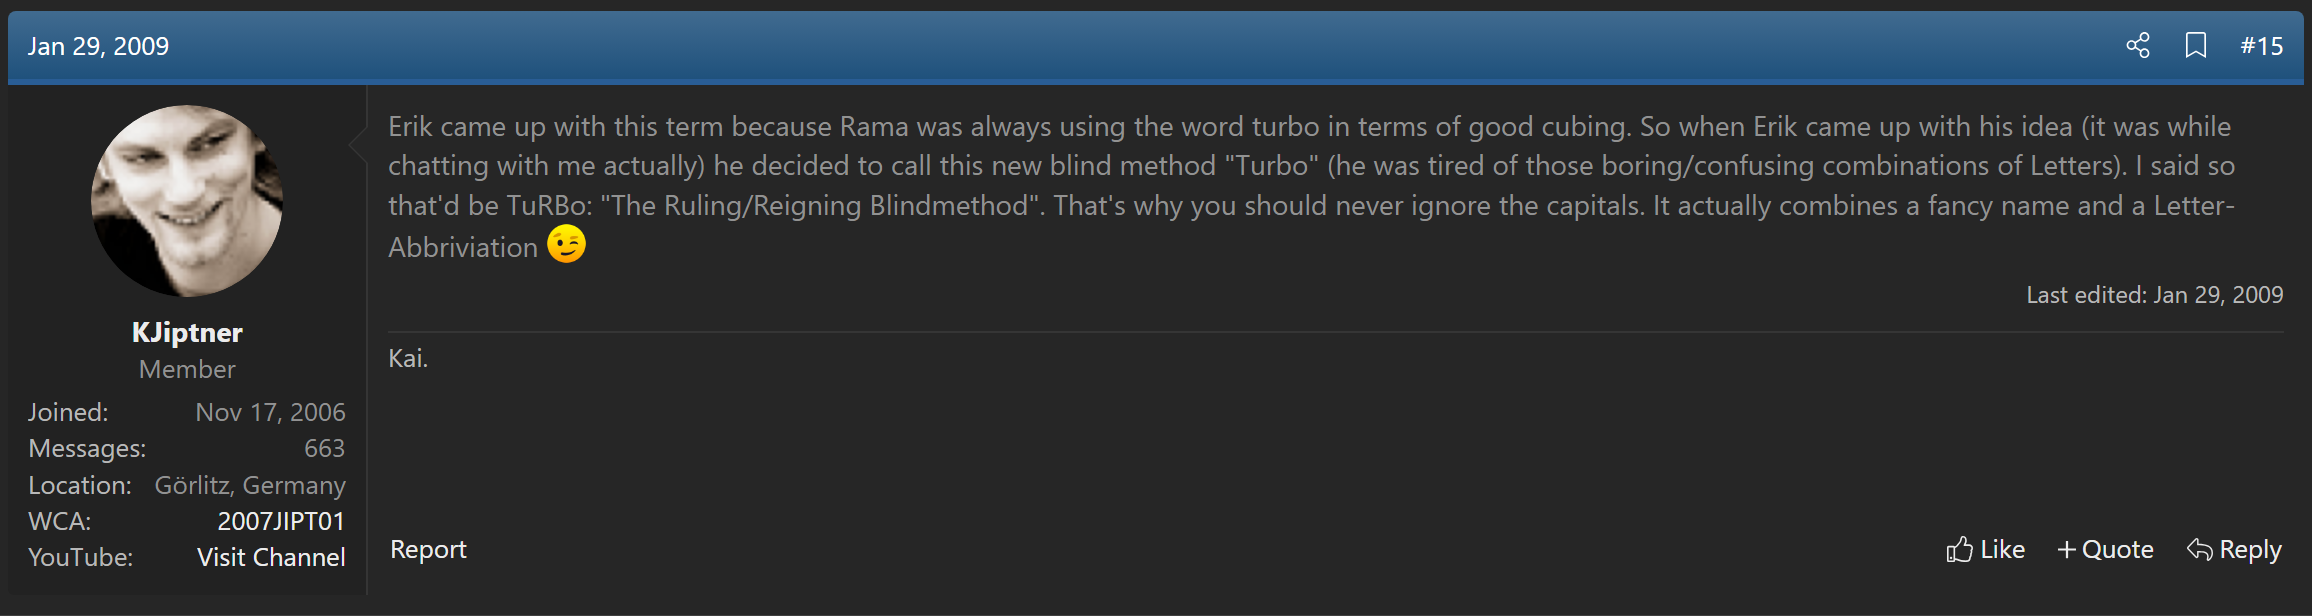The width and height of the screenshot is (2312, 616).
Task: Click the plus icon beside Quote
Action: point(2067,549)
